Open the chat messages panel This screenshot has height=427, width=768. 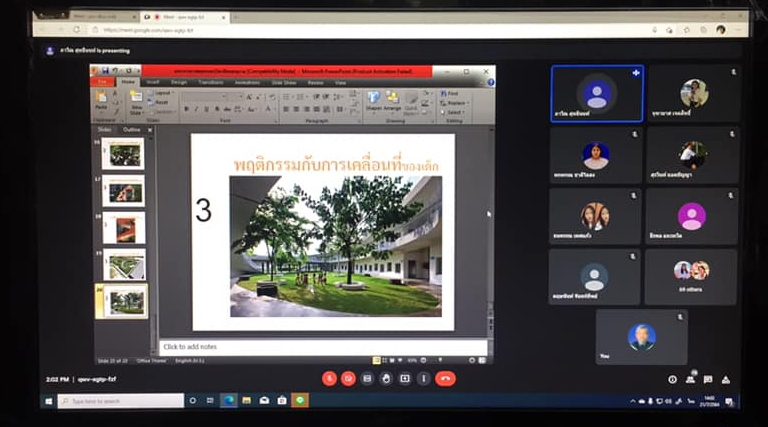point(708,380)
